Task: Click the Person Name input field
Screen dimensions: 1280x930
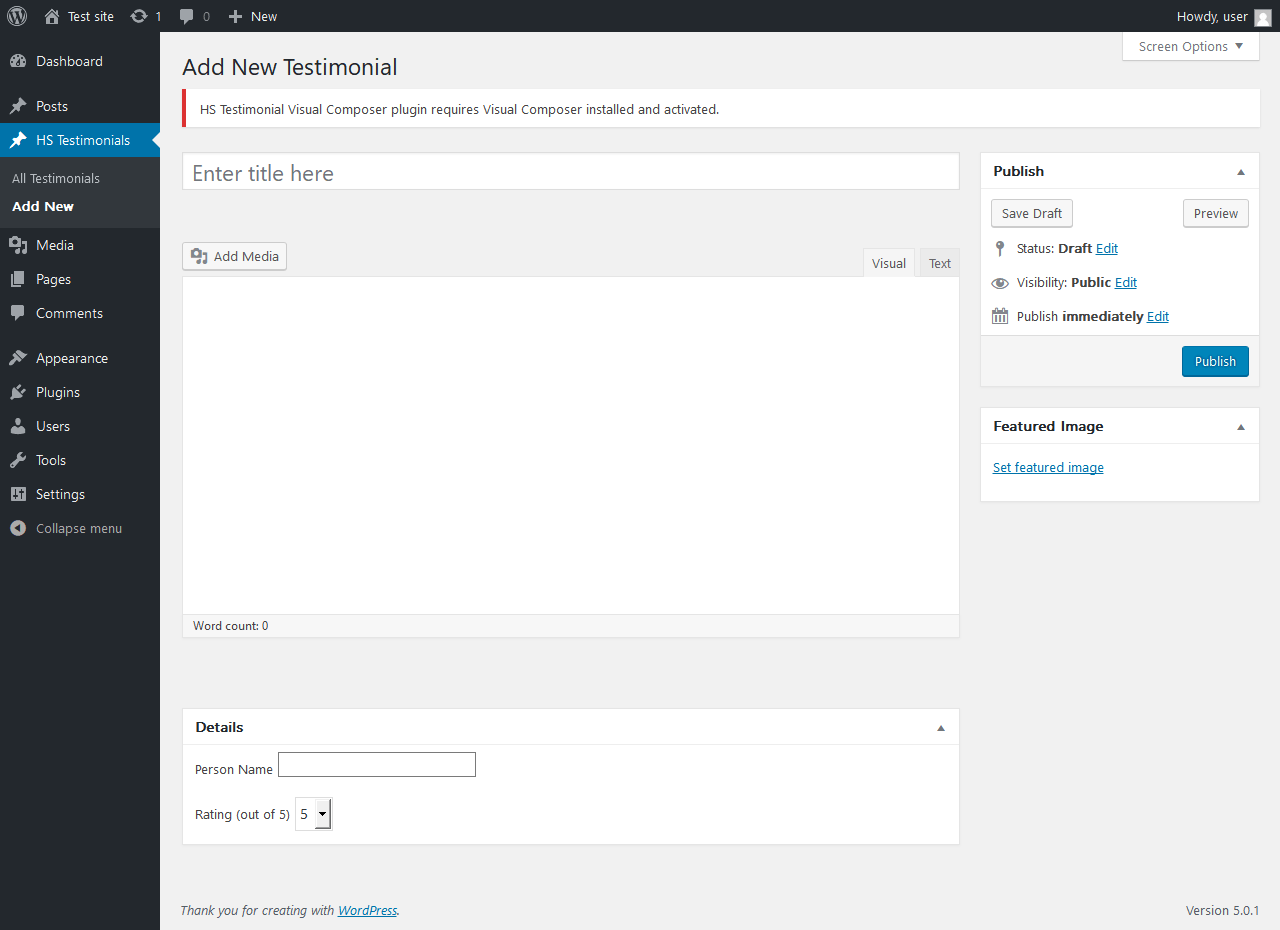Action: click(x=377, y=765)
